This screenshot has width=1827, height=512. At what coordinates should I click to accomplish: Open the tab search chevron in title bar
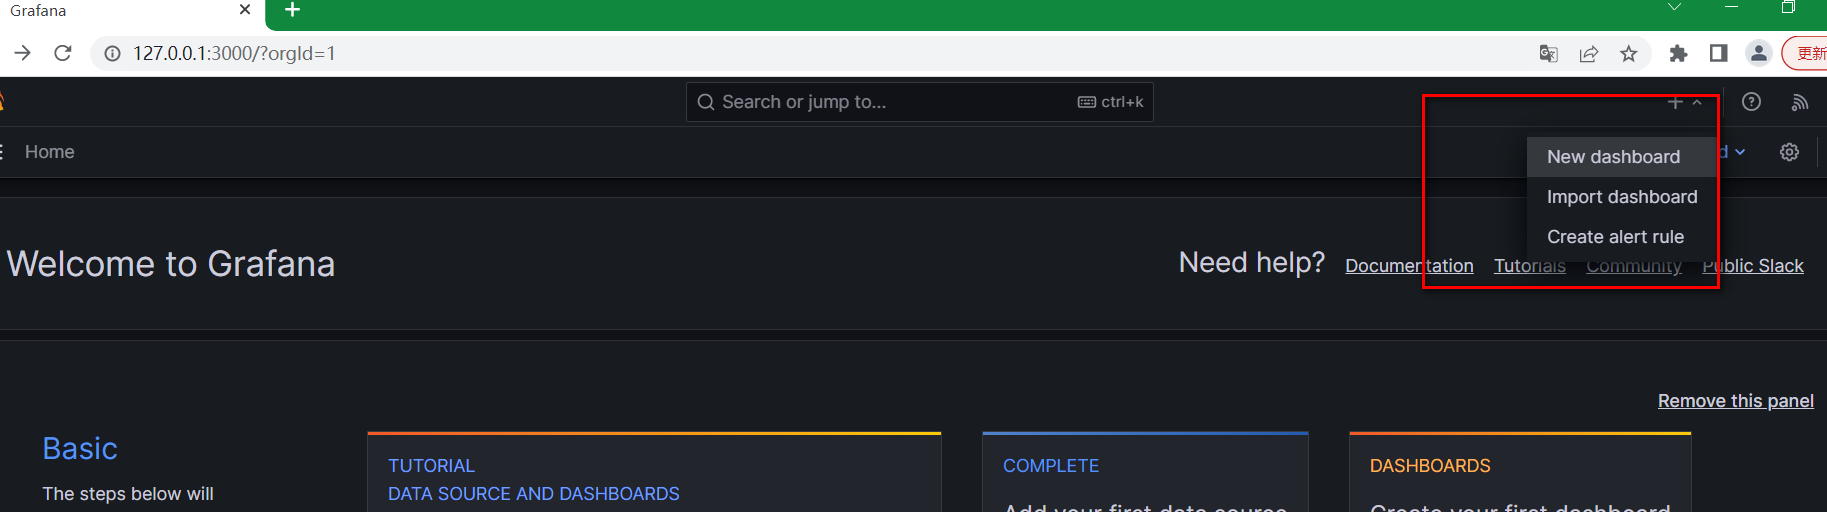pyautogui.click(x=1674, y=8)
